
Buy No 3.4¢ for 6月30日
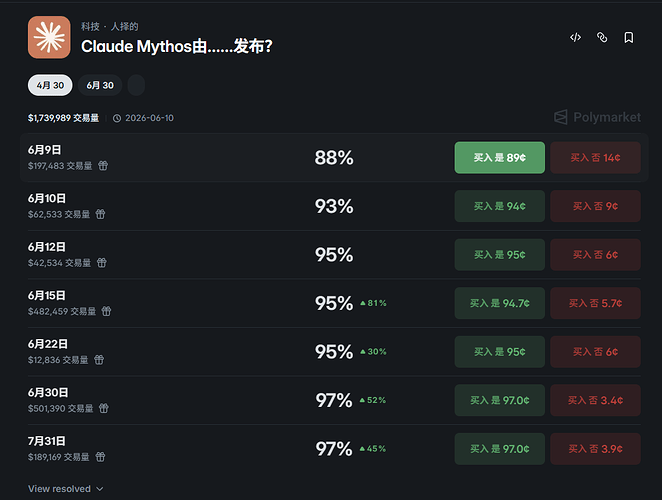(595, 400)
